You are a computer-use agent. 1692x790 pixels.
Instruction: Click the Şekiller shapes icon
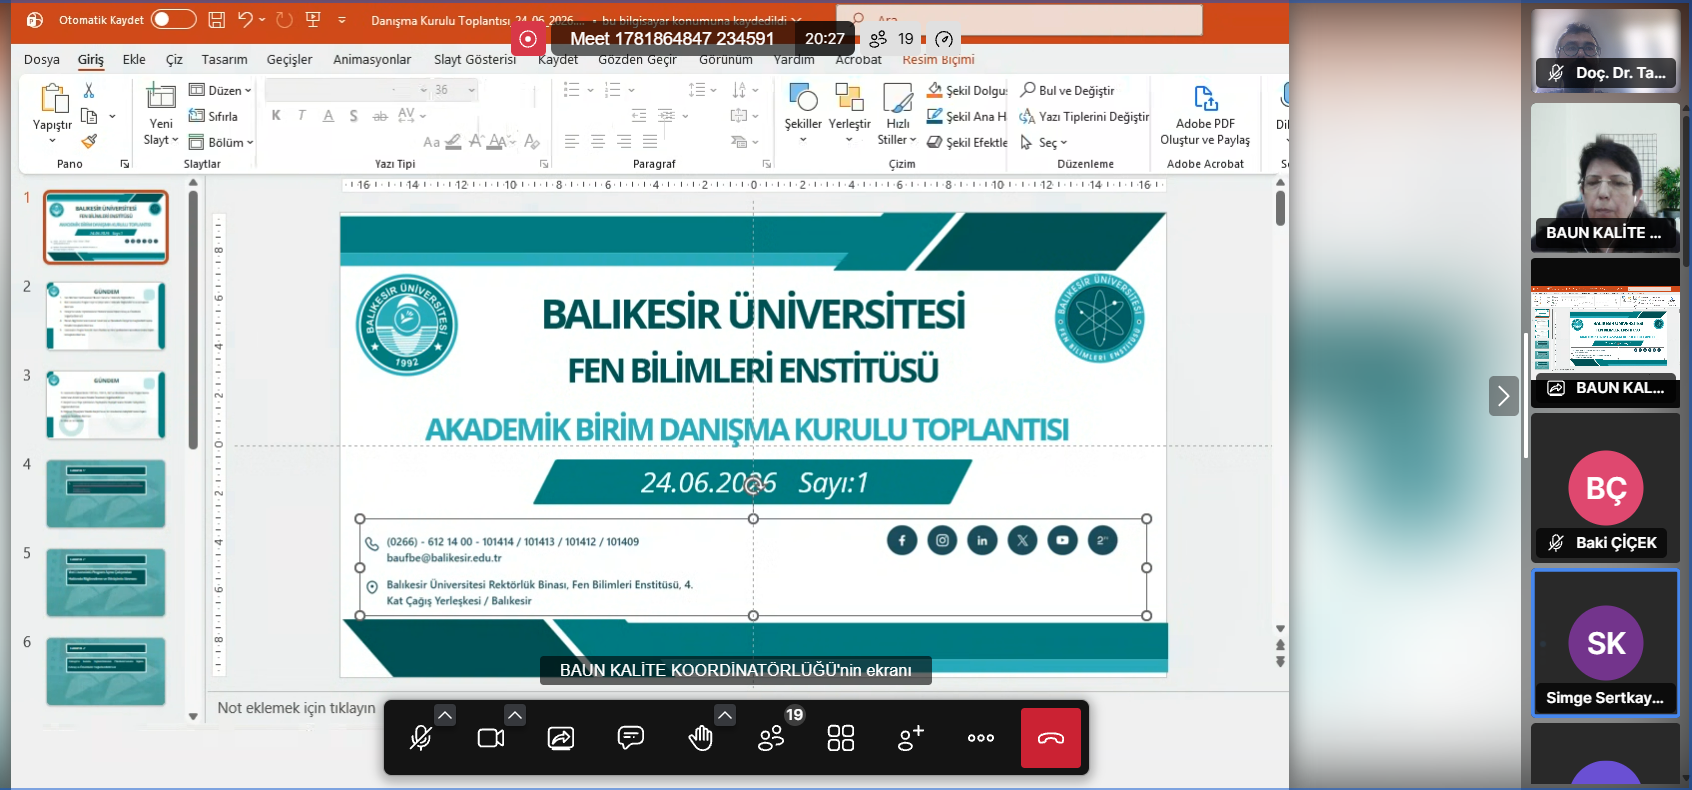point(803,98)
